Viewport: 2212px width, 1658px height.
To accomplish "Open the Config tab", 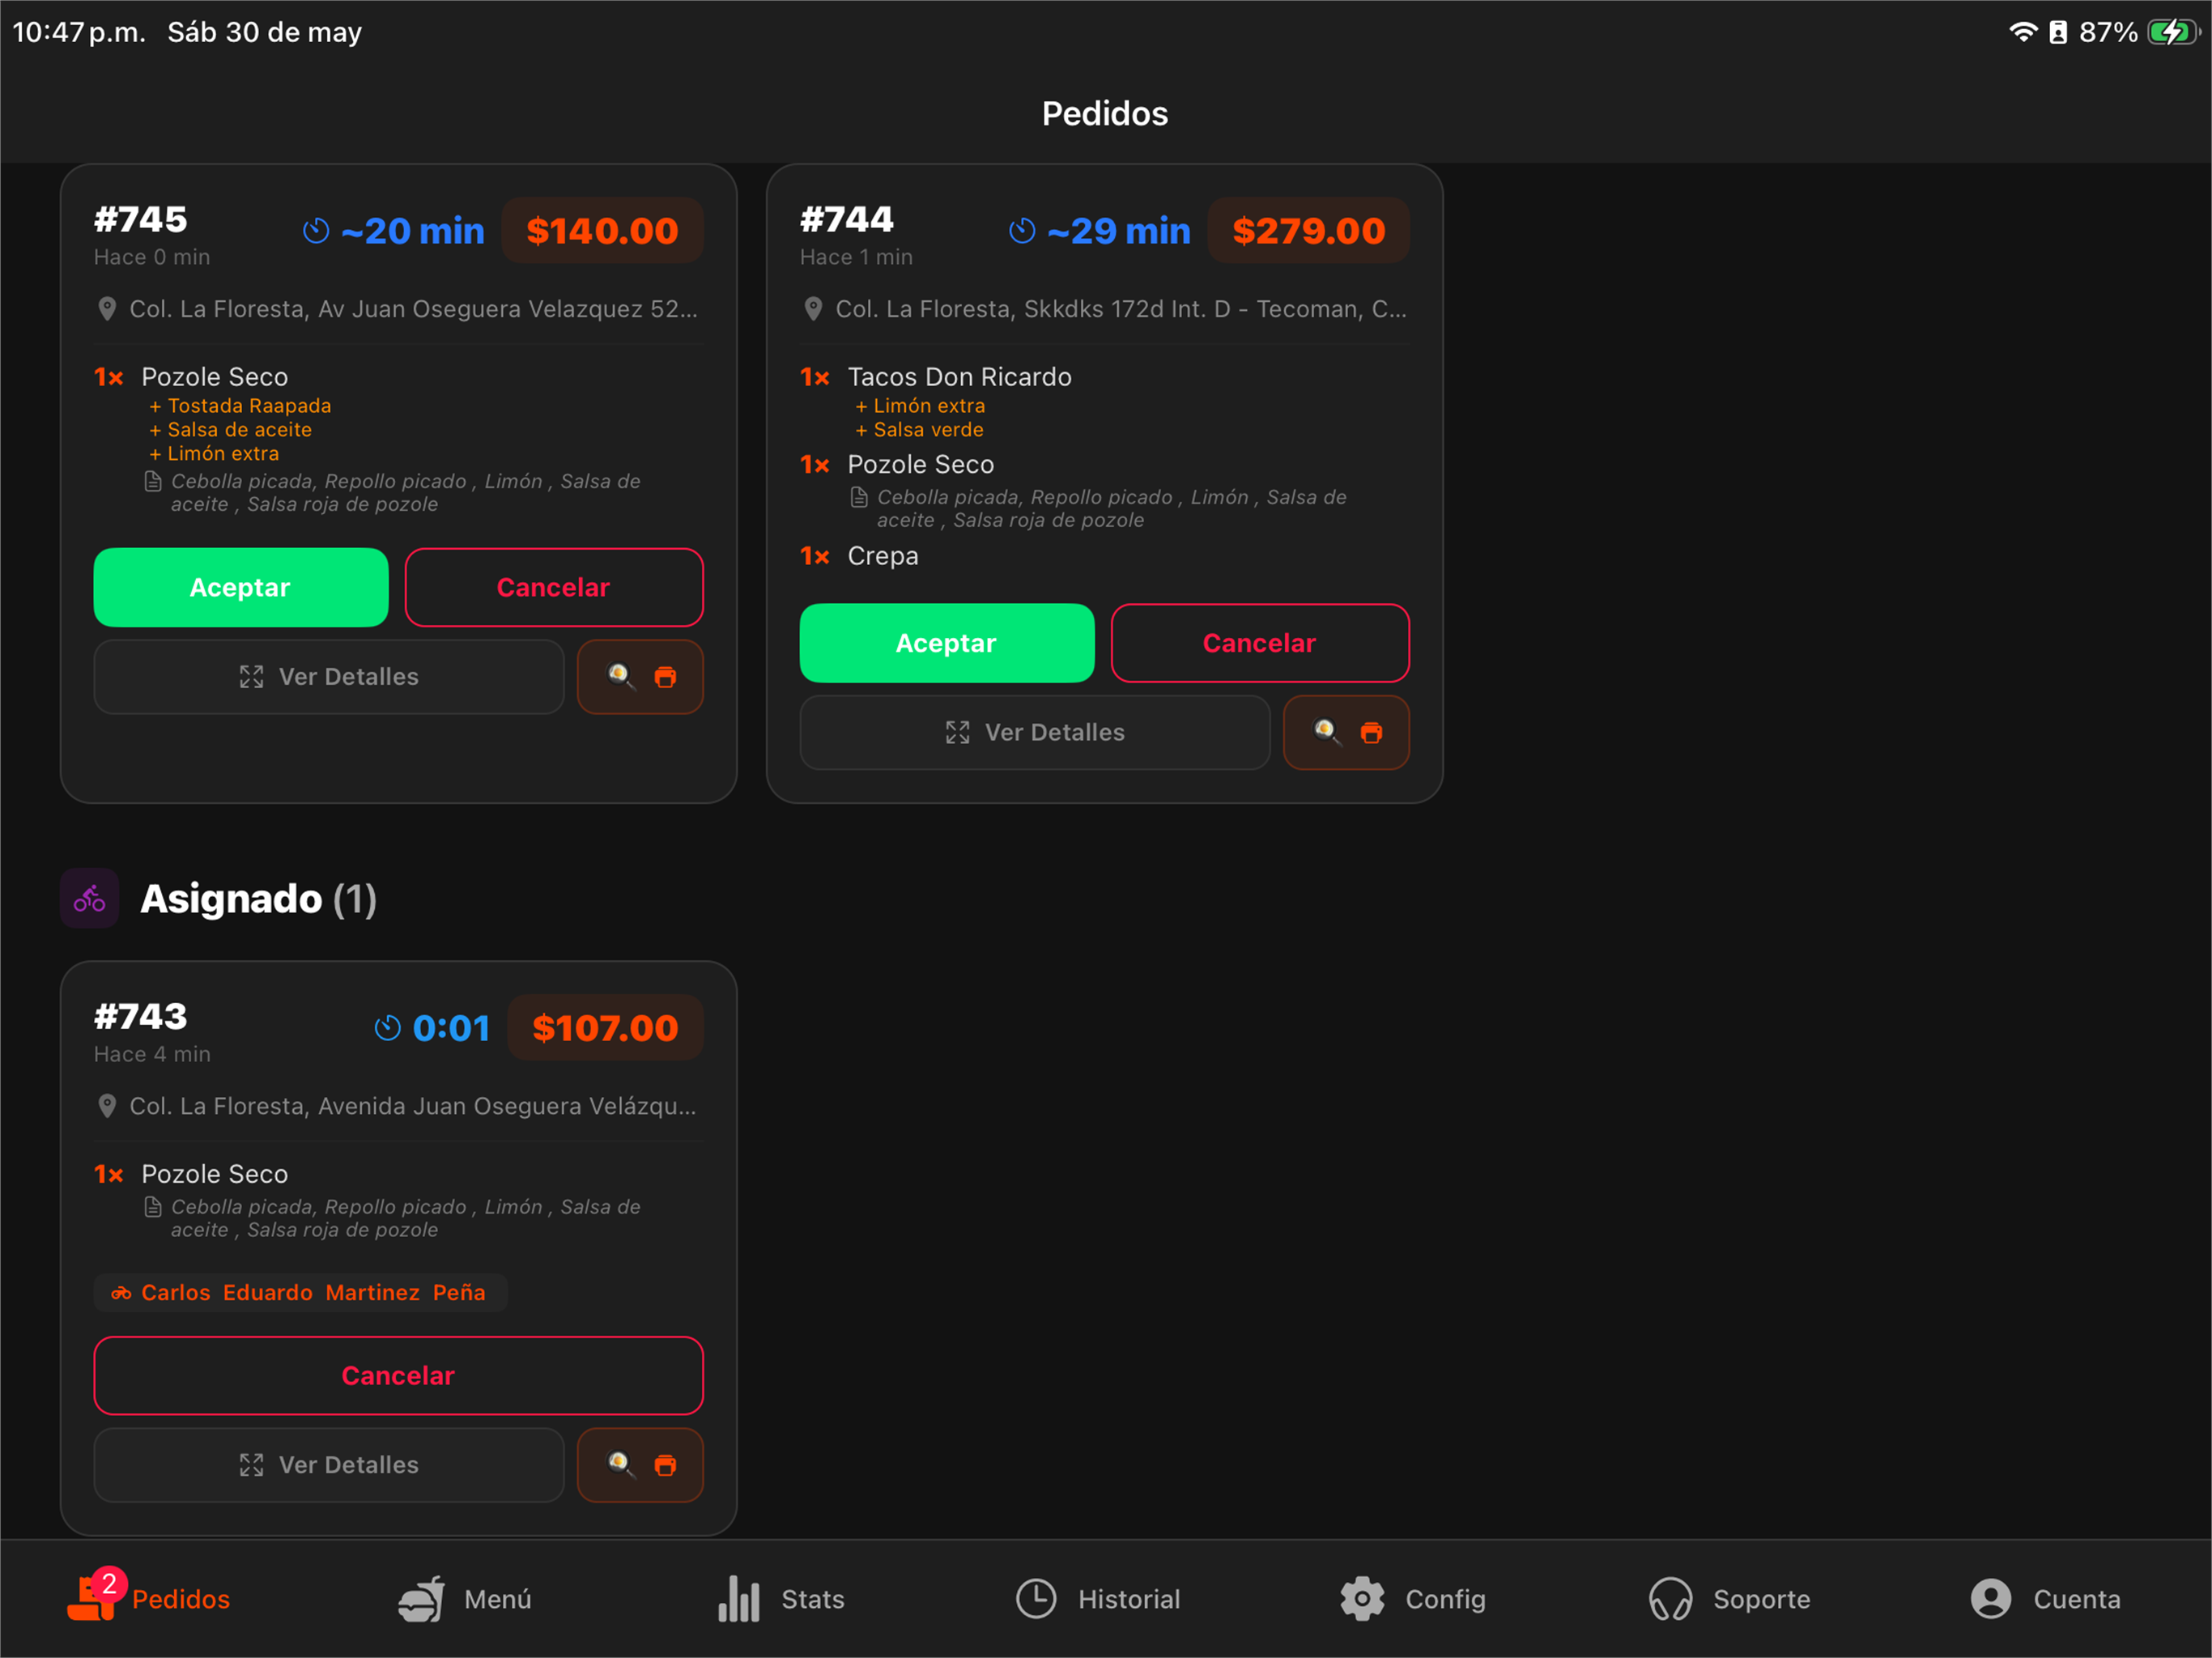I will click(1413, 1598).
